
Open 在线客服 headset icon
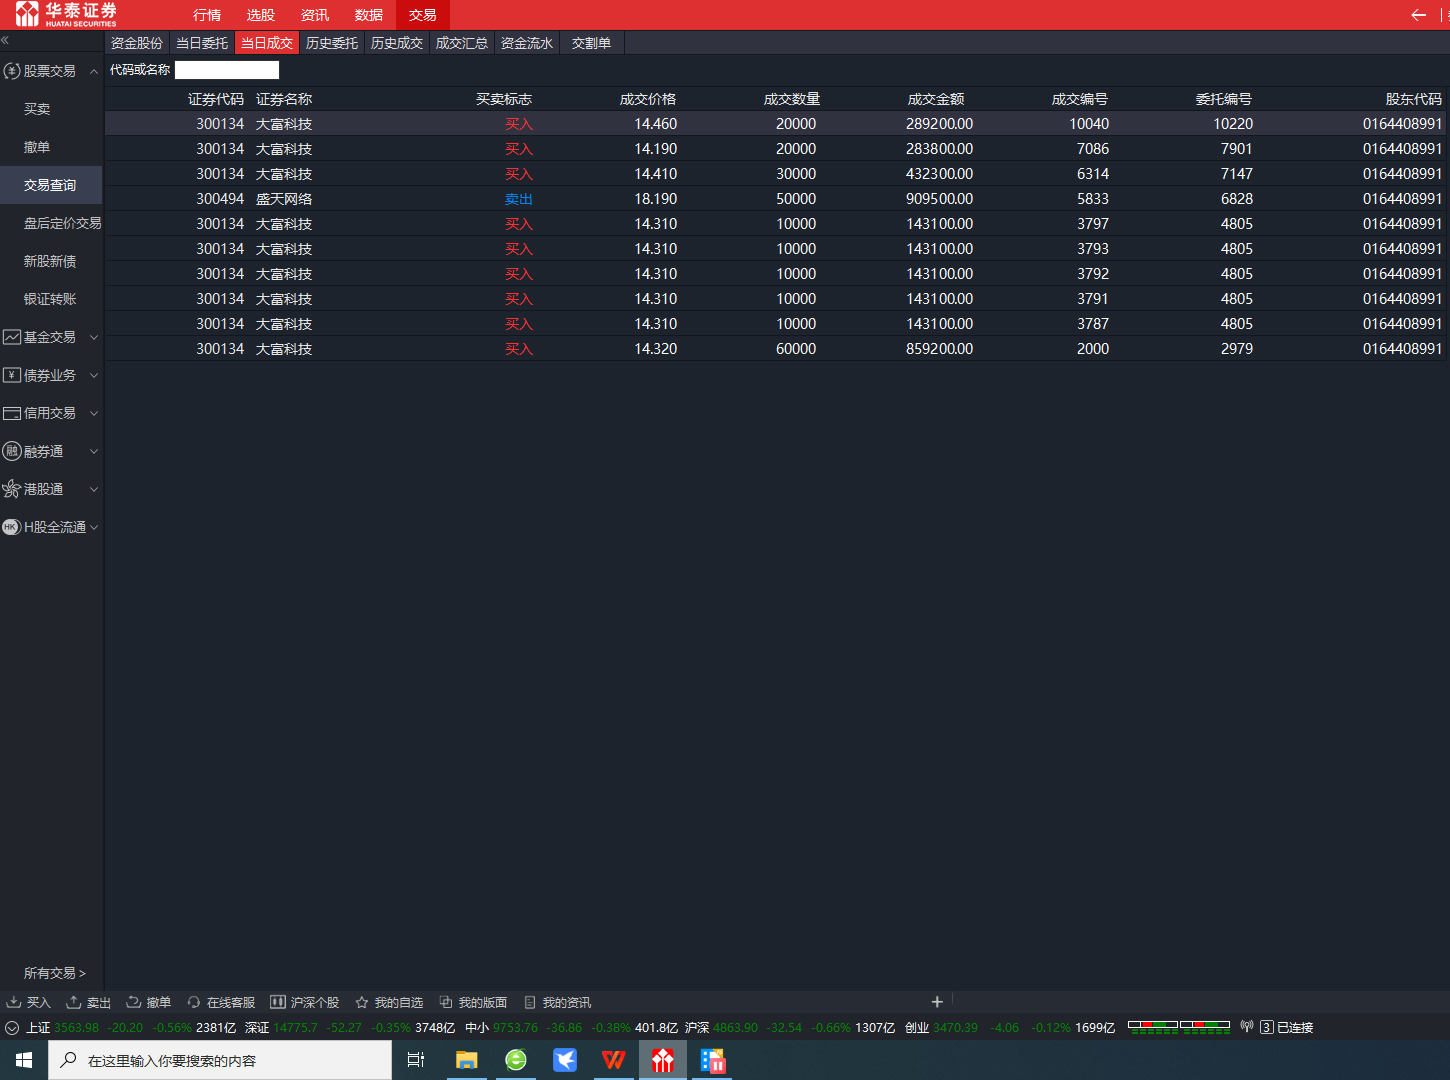pyautogui.click(x=194, y=1002)
